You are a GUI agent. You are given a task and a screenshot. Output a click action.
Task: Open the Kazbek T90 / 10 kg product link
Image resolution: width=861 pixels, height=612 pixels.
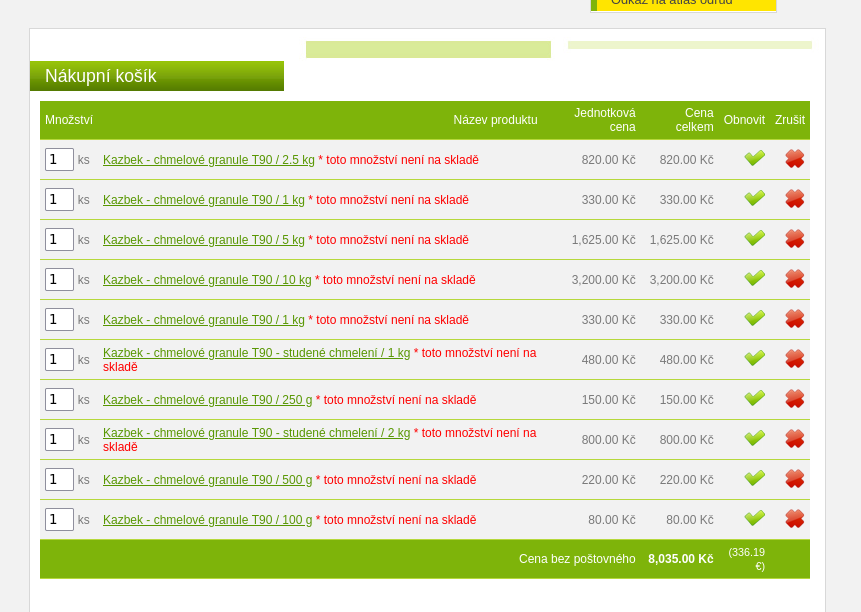pos(207,280)
